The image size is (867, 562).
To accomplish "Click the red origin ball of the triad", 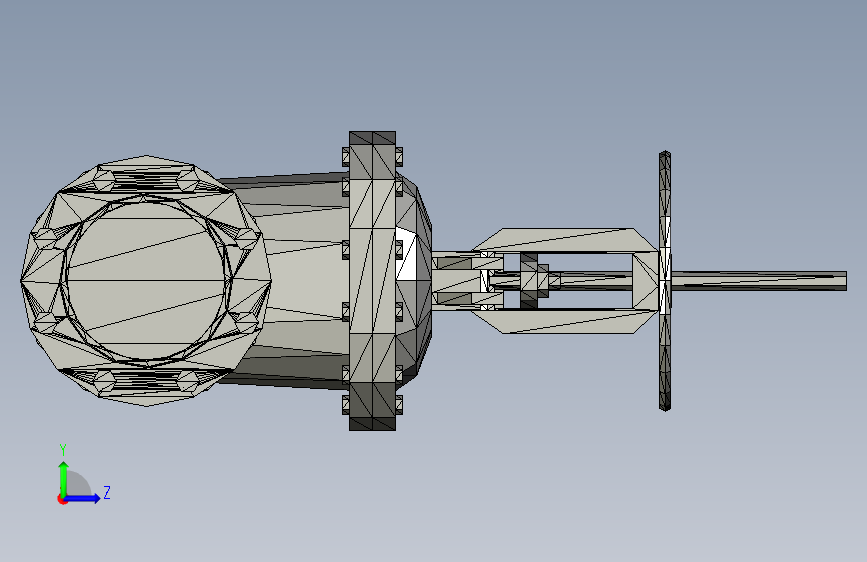I will pyautogui.click(x=62, y=499).
